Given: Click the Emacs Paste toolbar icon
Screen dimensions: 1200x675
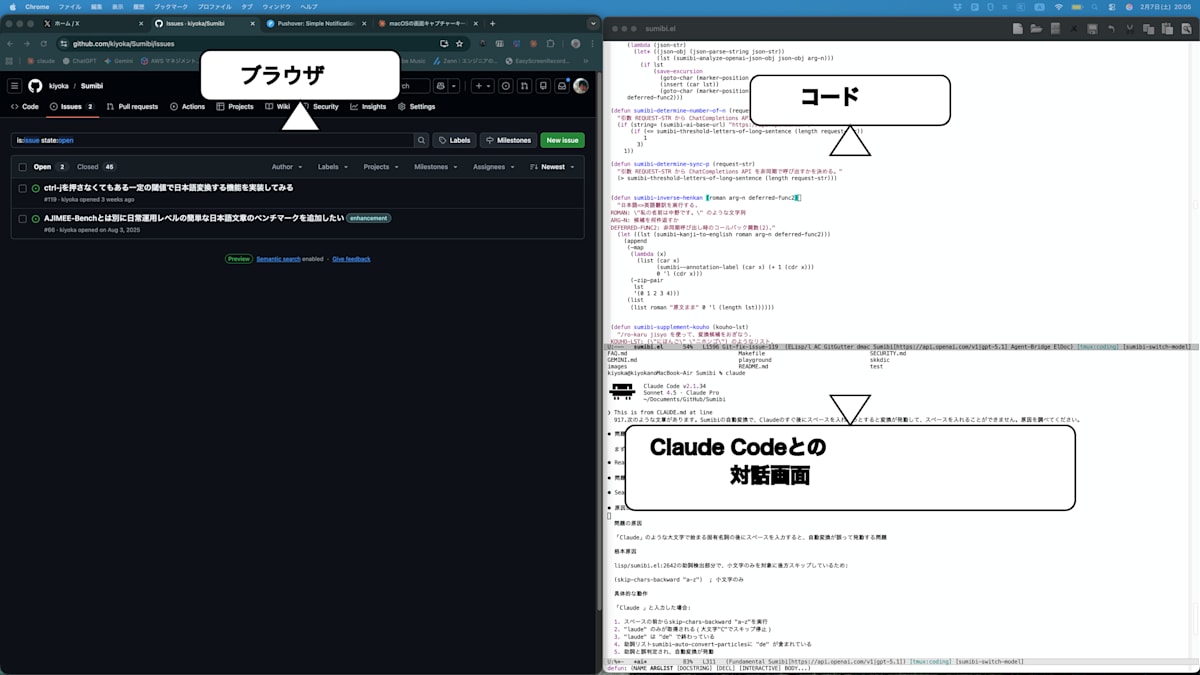Looking at the screenshot, I should coord(1167,29).
